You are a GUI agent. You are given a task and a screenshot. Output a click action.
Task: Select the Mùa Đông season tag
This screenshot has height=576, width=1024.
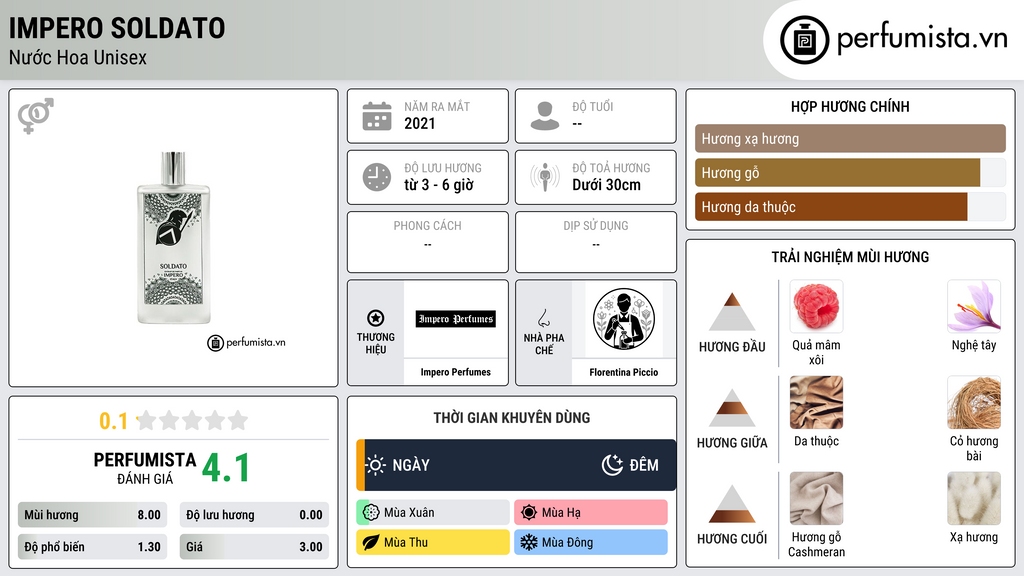tap(590, 542)
